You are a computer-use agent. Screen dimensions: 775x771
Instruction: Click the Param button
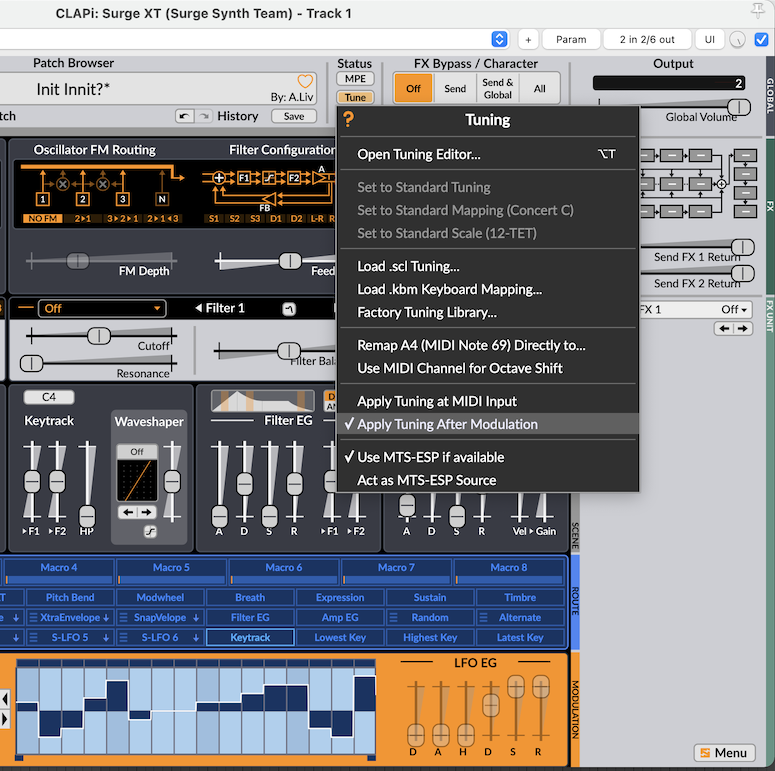click(571, 40)
